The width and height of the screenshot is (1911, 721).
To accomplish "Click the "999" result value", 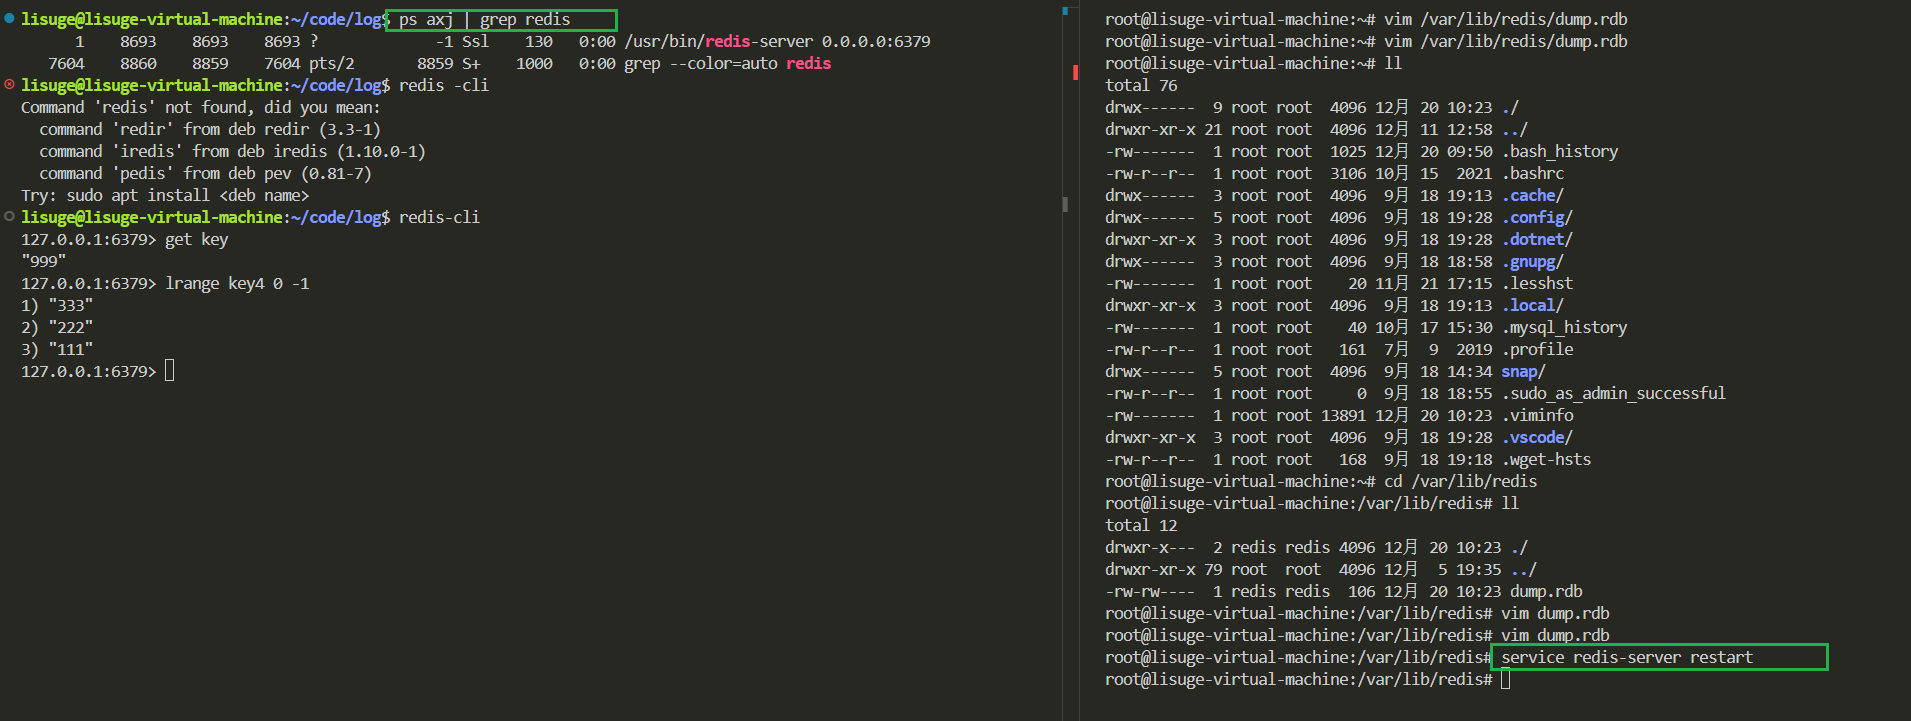I will (44, 261).
